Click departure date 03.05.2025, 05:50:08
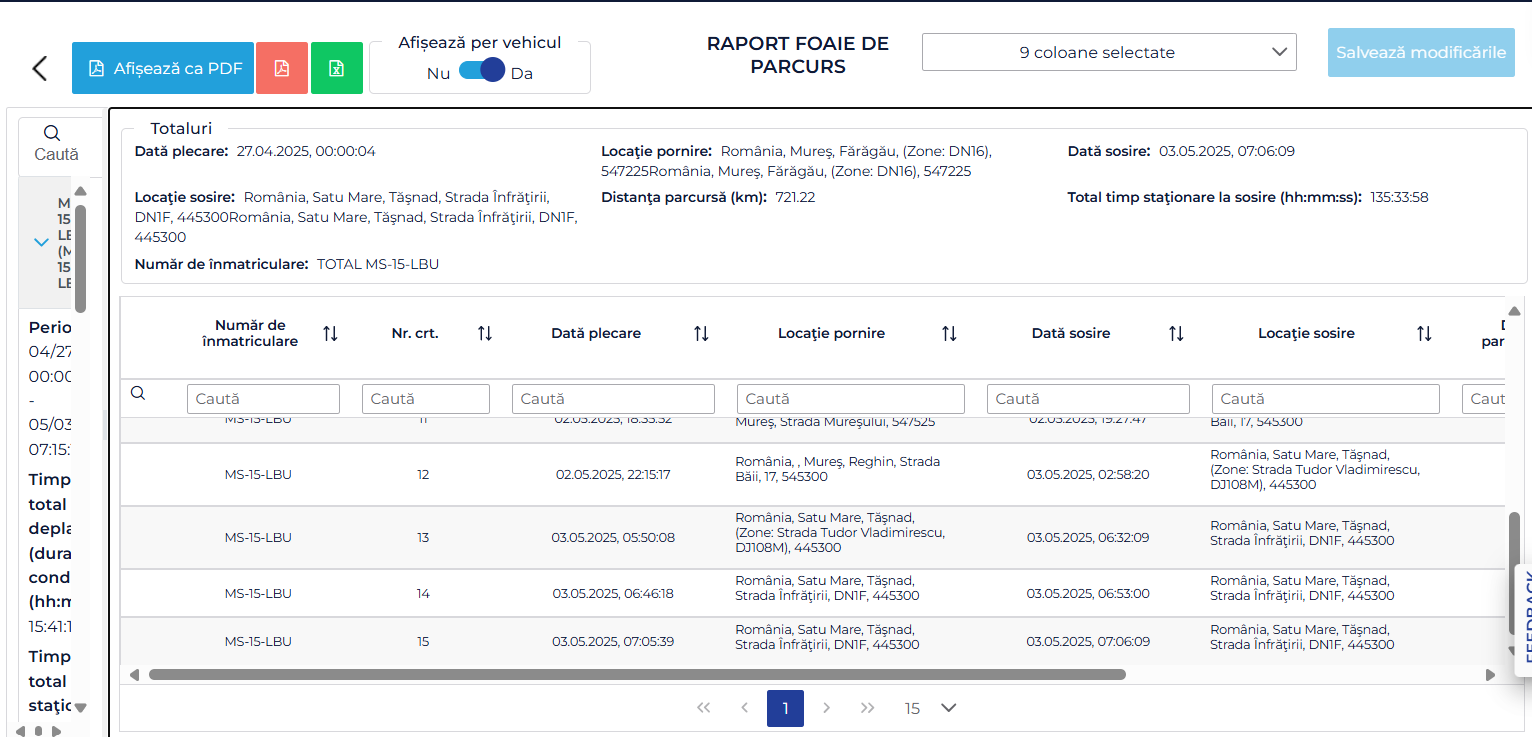This screenshot has height=737, width=1532. tap(613, 537)
